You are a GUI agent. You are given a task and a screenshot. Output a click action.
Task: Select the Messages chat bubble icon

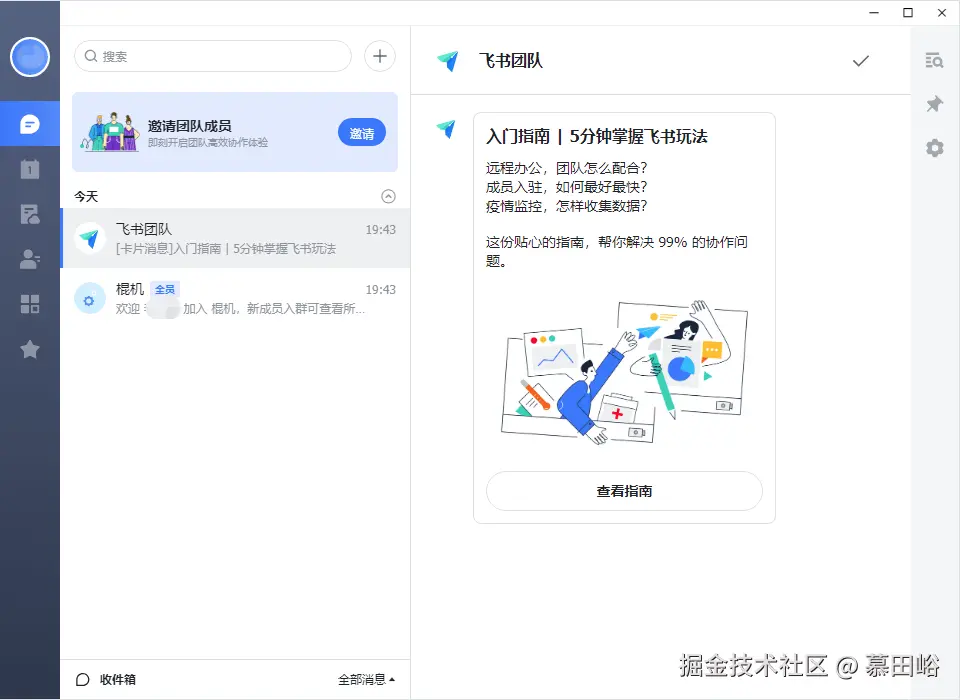(30, 124)
